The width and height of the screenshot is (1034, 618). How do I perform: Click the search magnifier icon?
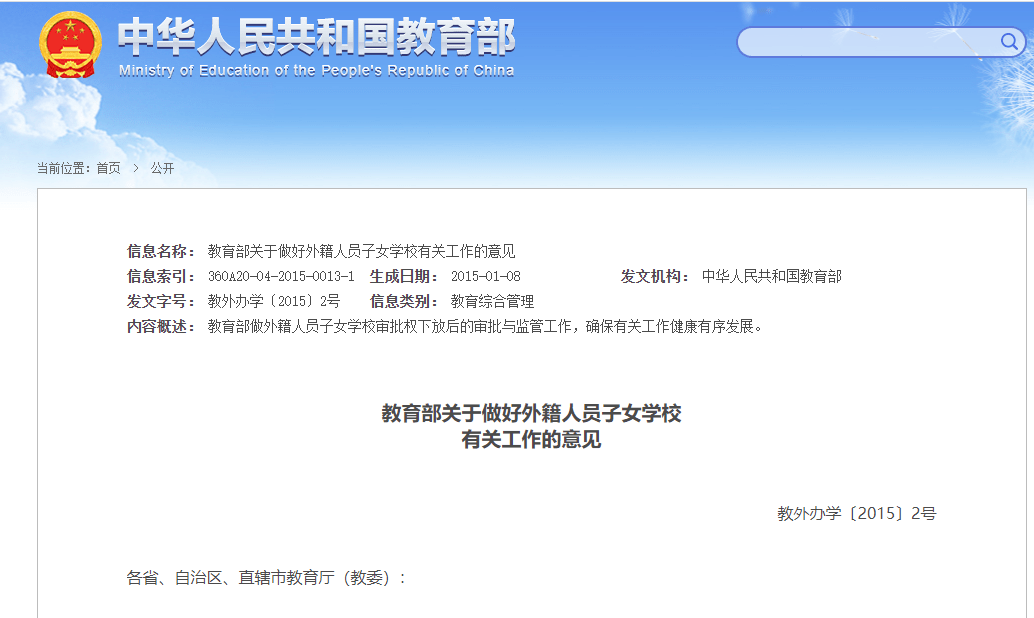pos(1009,43)
